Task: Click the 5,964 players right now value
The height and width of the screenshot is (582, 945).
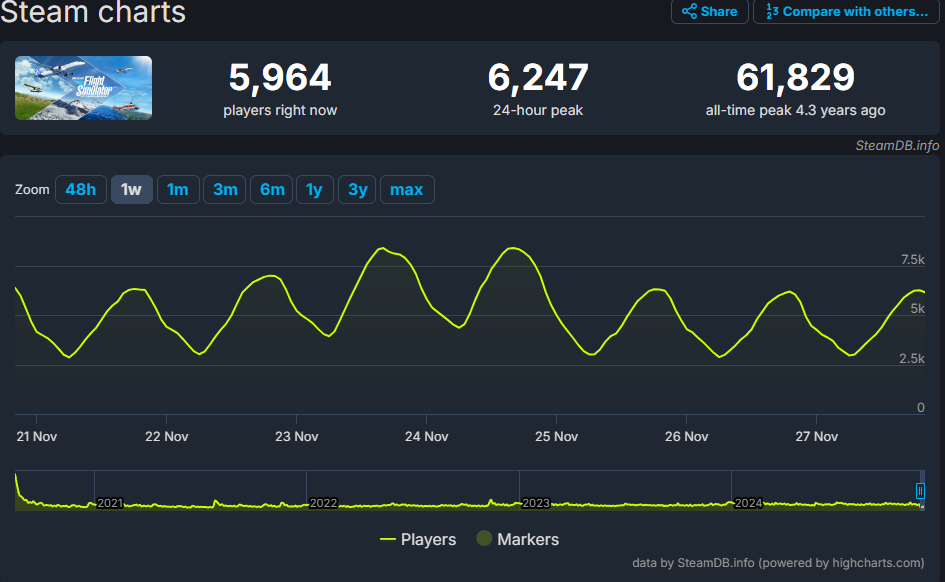Action: pos(280,78)
